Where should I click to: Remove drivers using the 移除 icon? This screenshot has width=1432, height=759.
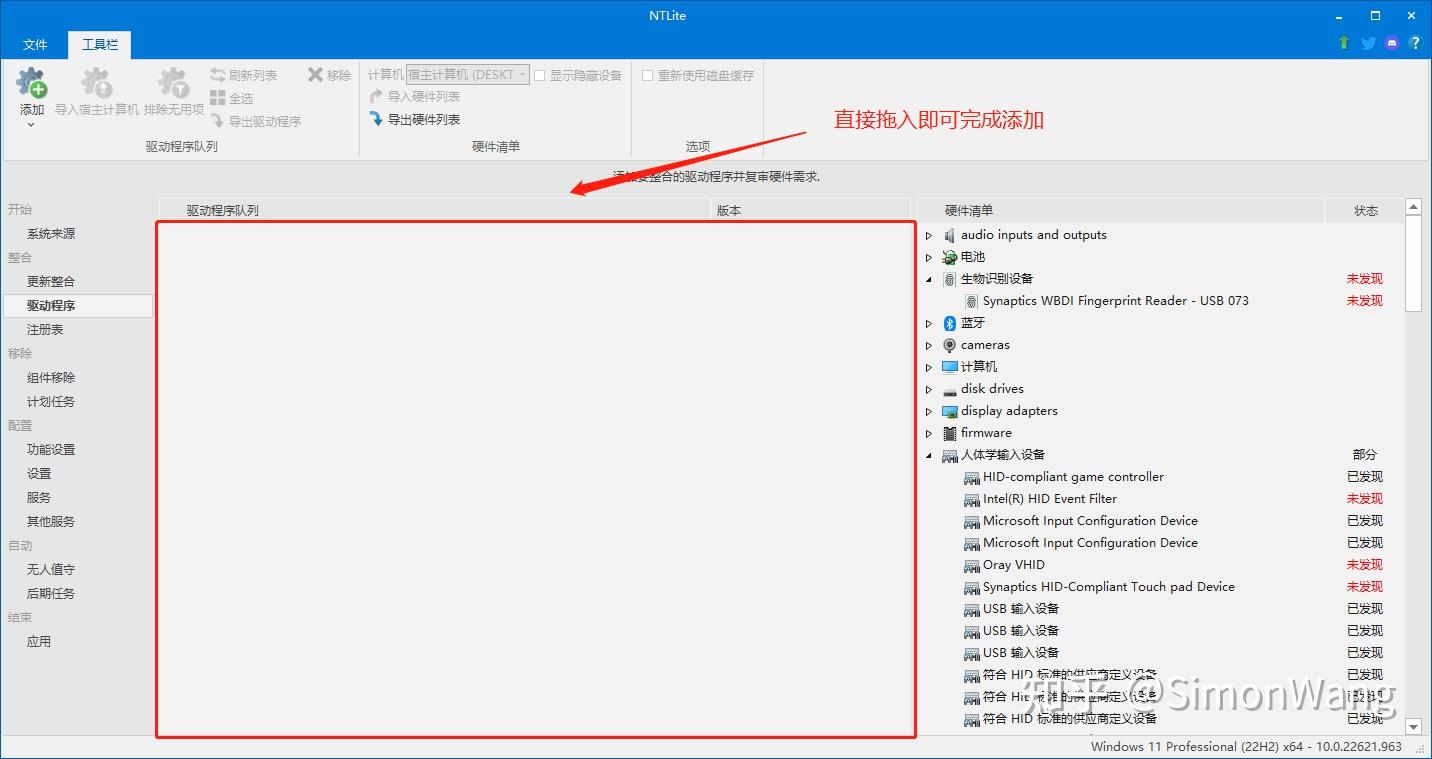pos(327,74)
